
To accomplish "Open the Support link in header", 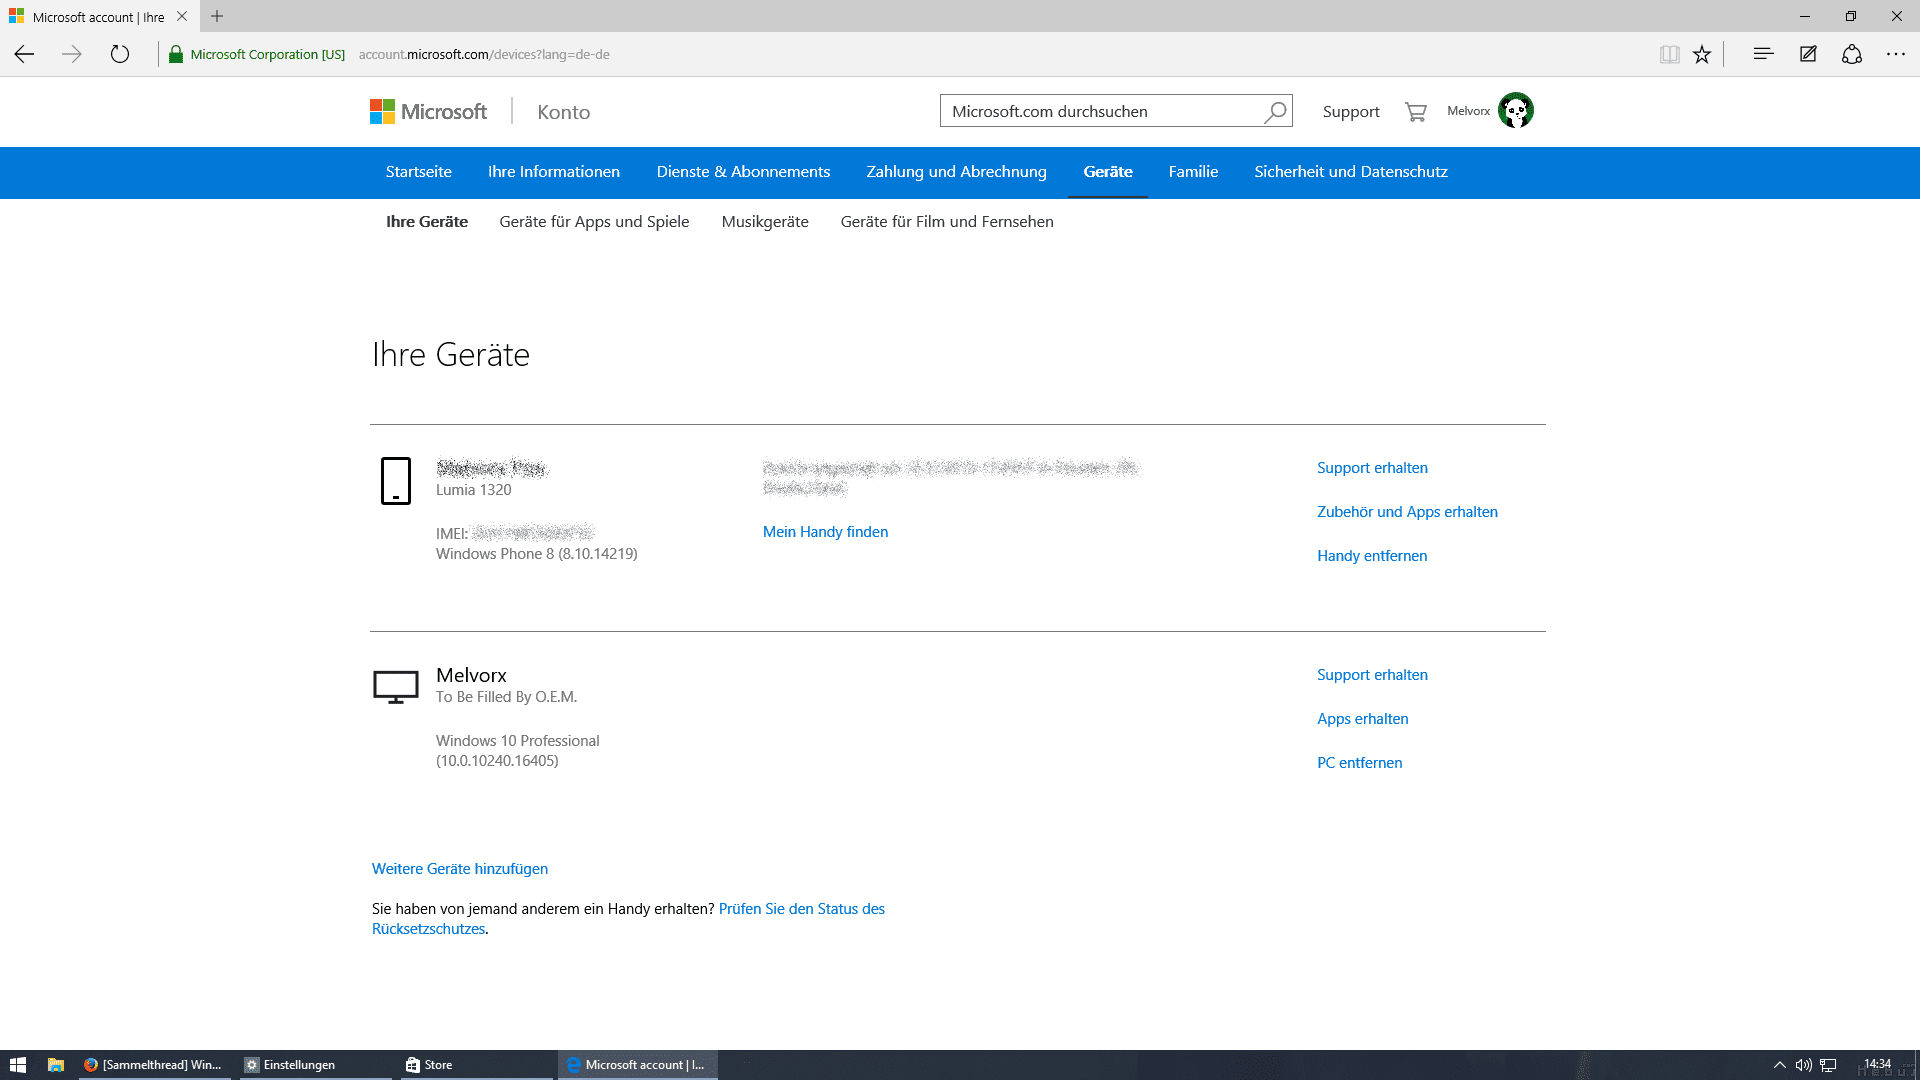I will coord(1351,112).
